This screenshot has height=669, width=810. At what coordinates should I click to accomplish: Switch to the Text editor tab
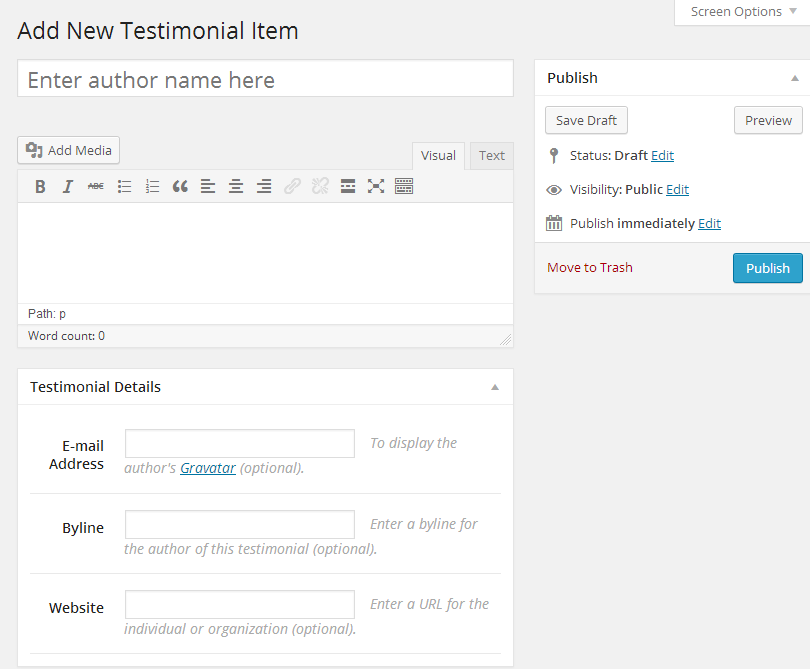pyautogui.click(x=491, y=155)
